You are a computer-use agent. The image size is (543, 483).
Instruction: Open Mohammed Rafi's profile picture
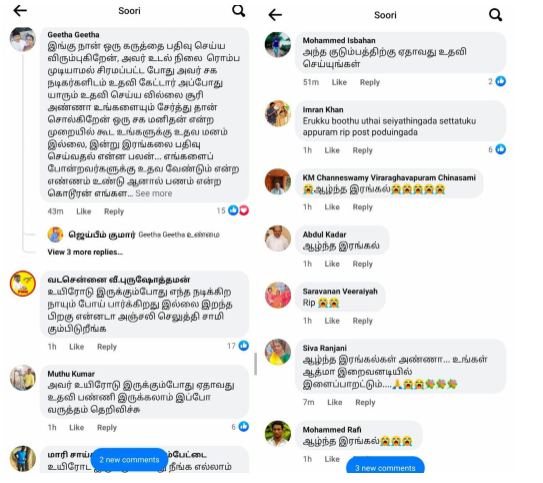pyautogui.click(x=278, y=433)
